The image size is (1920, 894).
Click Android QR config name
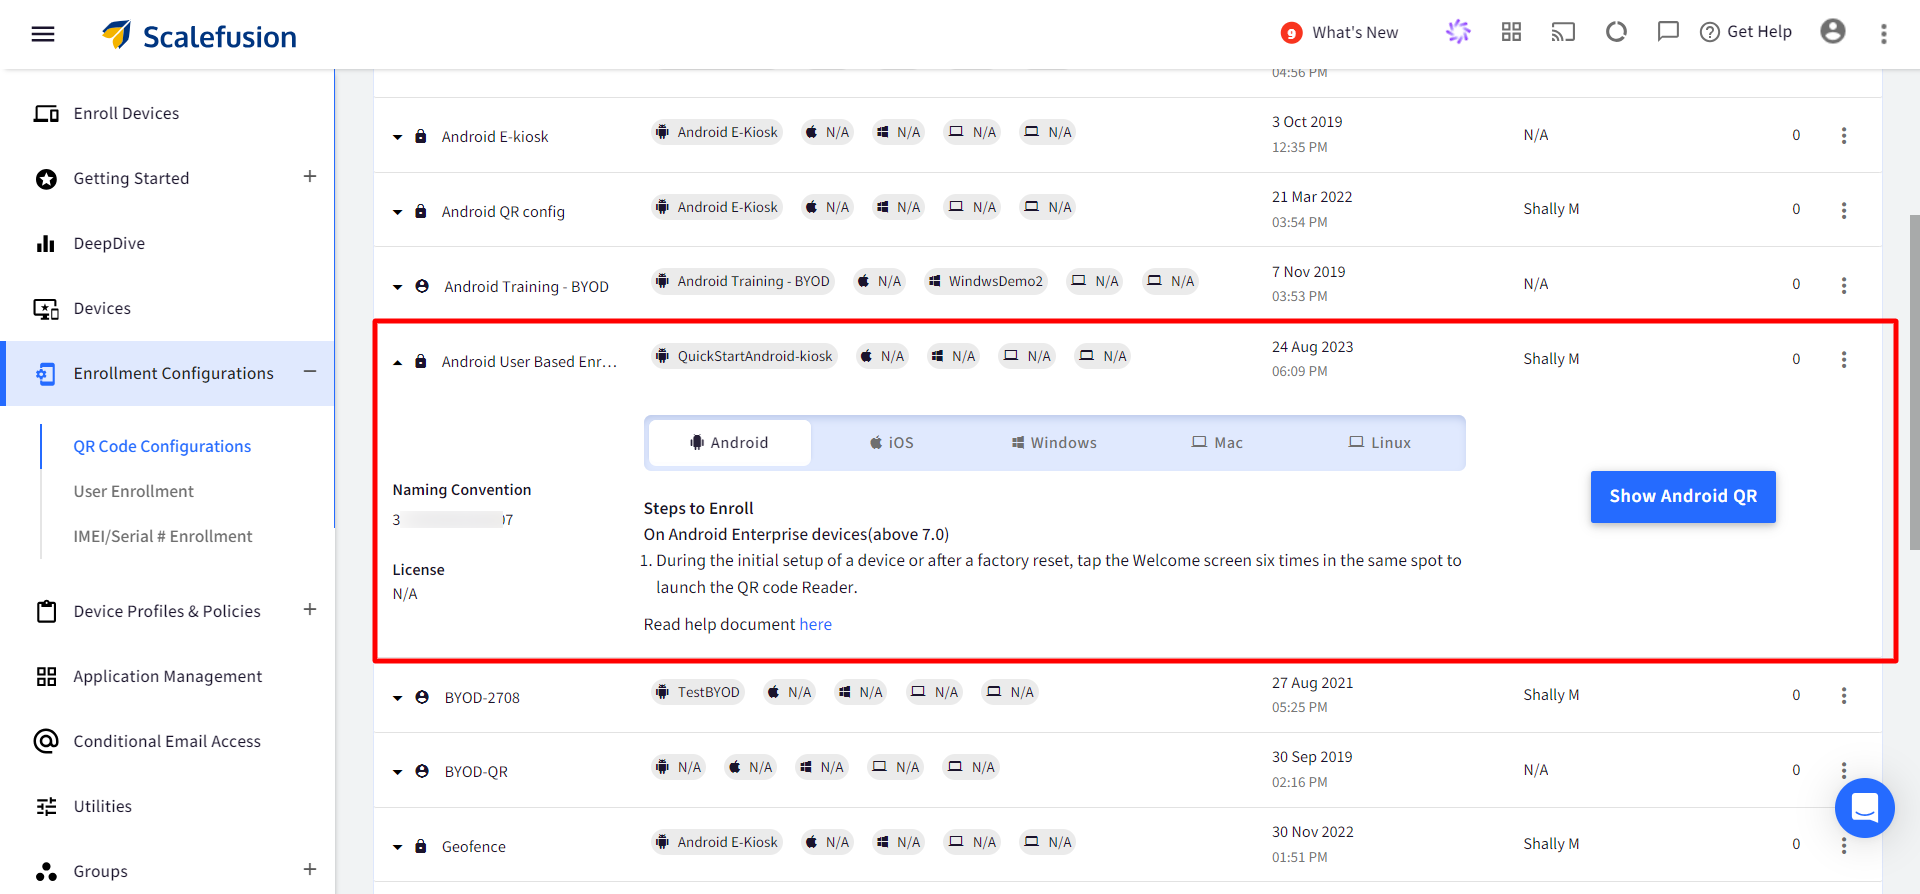pos(503,212)
